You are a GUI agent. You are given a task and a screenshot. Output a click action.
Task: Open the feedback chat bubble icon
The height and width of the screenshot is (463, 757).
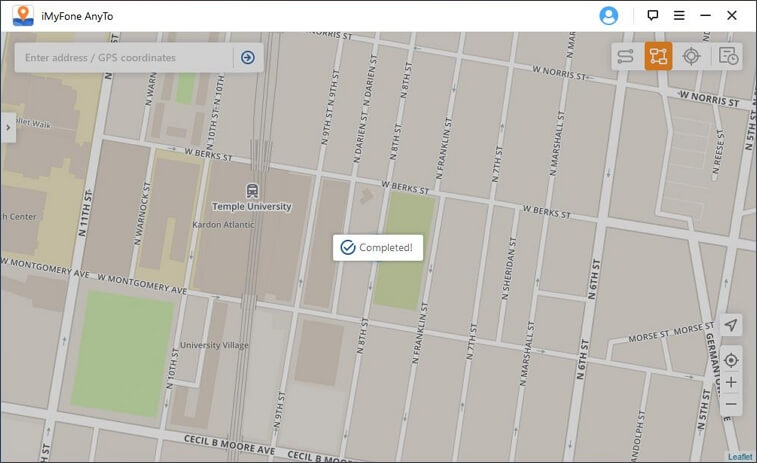[652, 15]
